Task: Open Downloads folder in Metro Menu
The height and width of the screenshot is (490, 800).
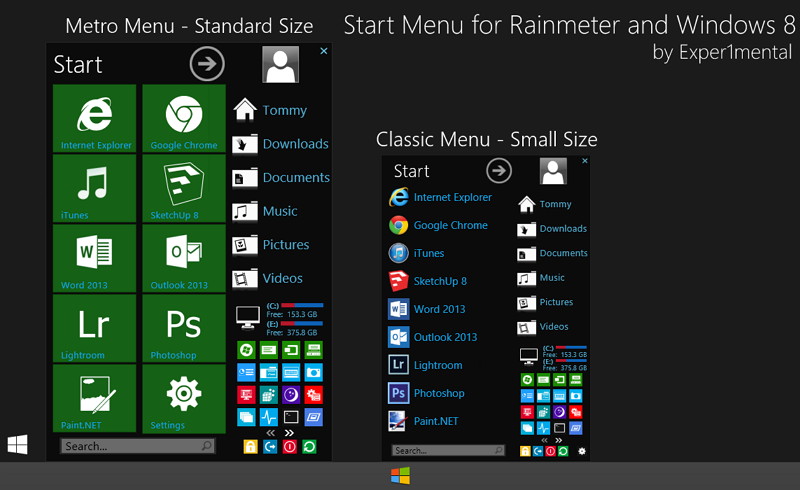Action: click(x=280, y=144)
